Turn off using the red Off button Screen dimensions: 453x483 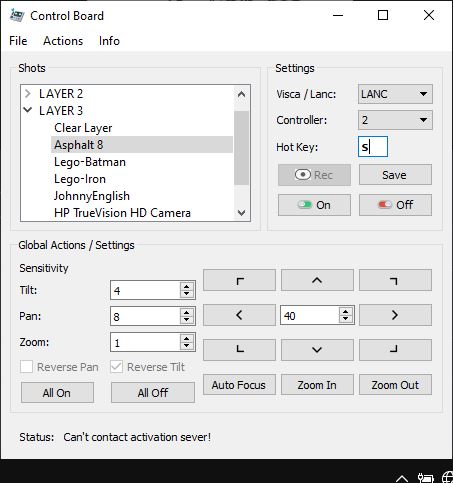395,205
